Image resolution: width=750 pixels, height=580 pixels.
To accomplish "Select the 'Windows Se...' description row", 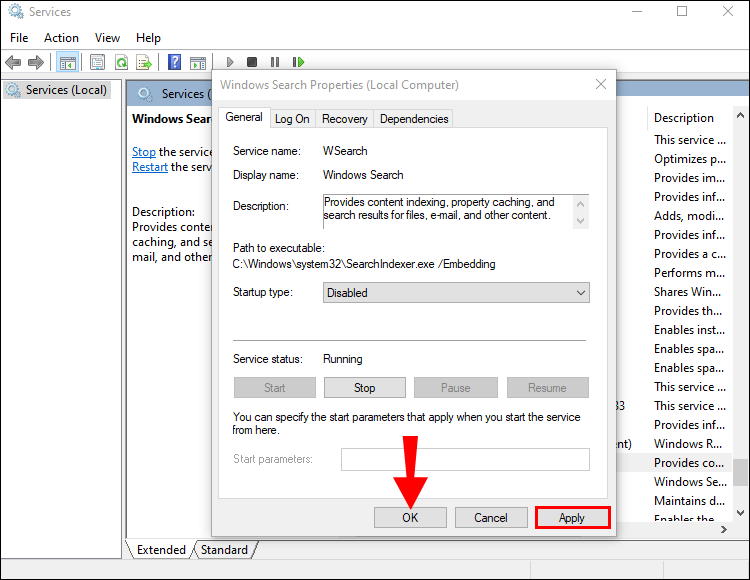I will (689, 482).
